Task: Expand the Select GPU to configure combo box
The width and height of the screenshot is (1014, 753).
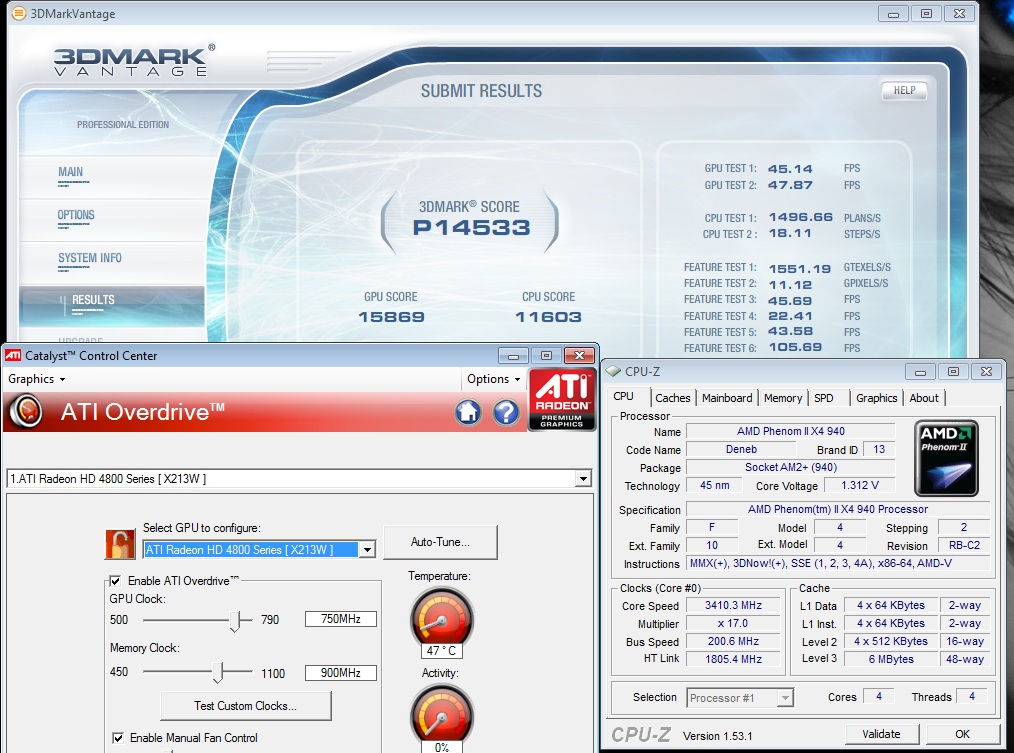Action: 367,549
